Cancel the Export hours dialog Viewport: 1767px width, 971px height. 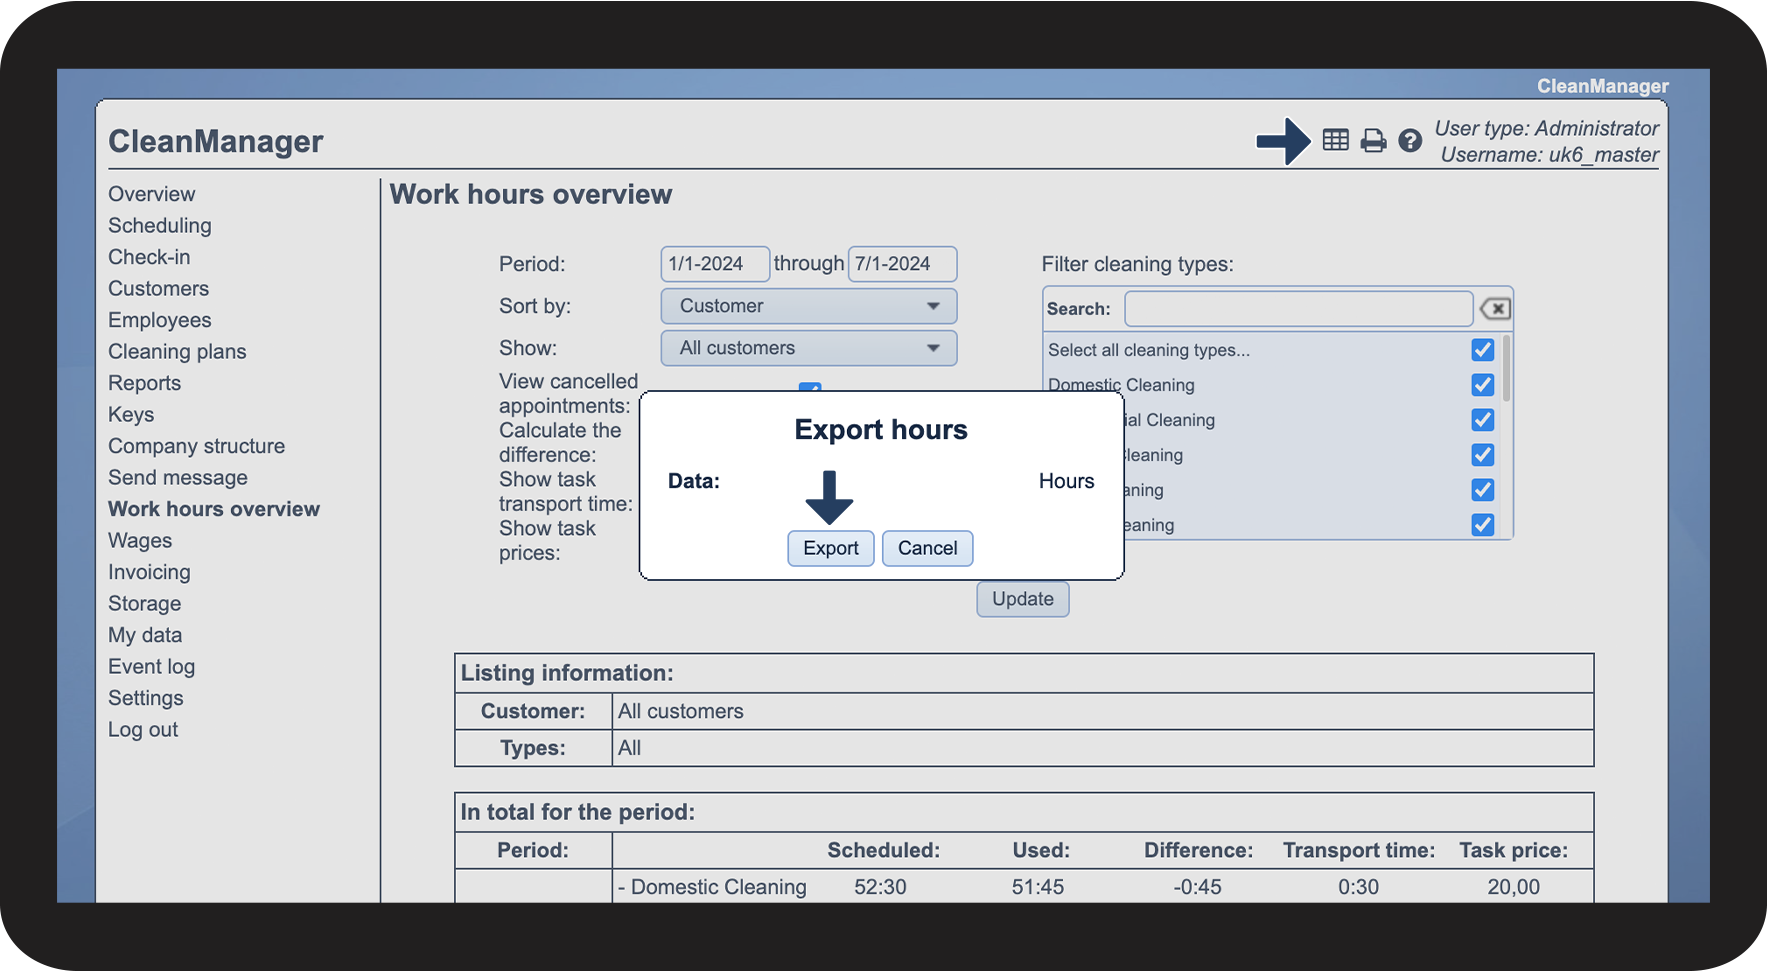927,548
